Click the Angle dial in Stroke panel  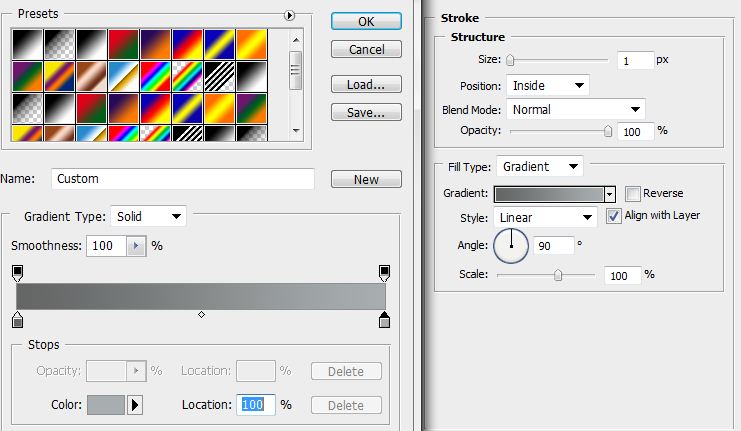coord(511,246)
